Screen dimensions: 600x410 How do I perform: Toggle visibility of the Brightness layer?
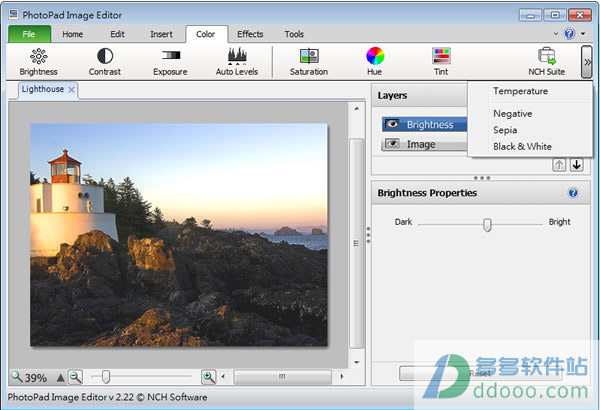tap(392, 124)
